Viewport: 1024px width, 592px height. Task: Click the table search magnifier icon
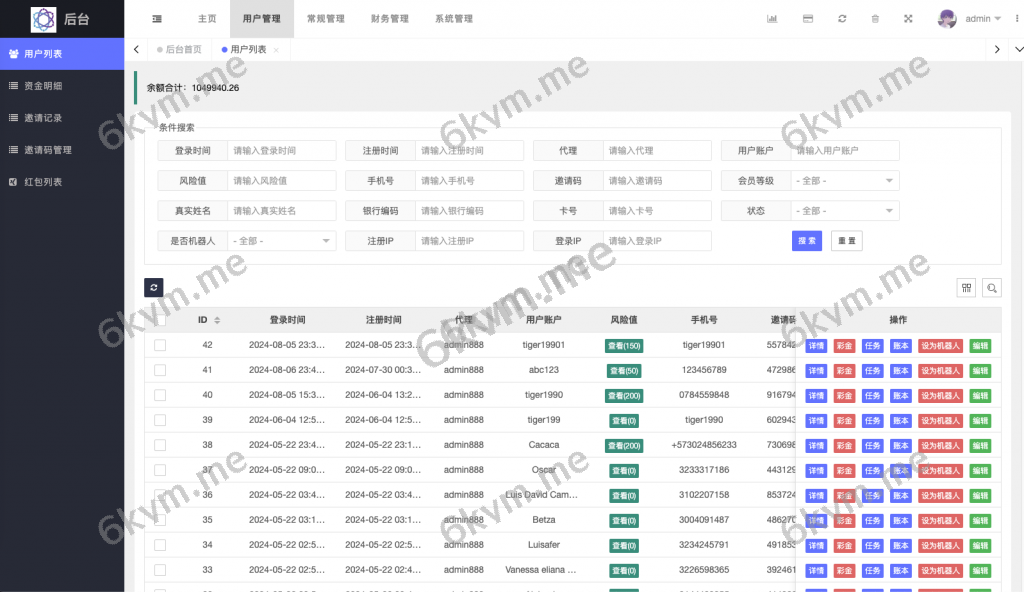(992, 288)
